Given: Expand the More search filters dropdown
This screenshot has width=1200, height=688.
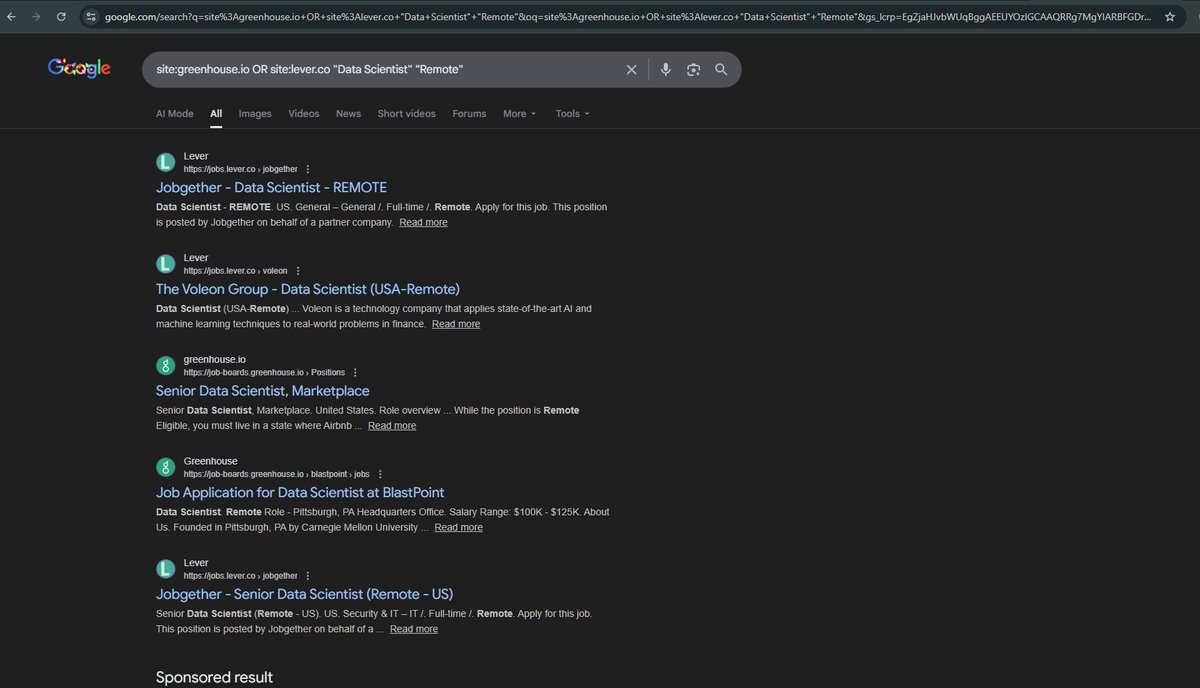Looking at the screenshot, I should tap(519, 114).
